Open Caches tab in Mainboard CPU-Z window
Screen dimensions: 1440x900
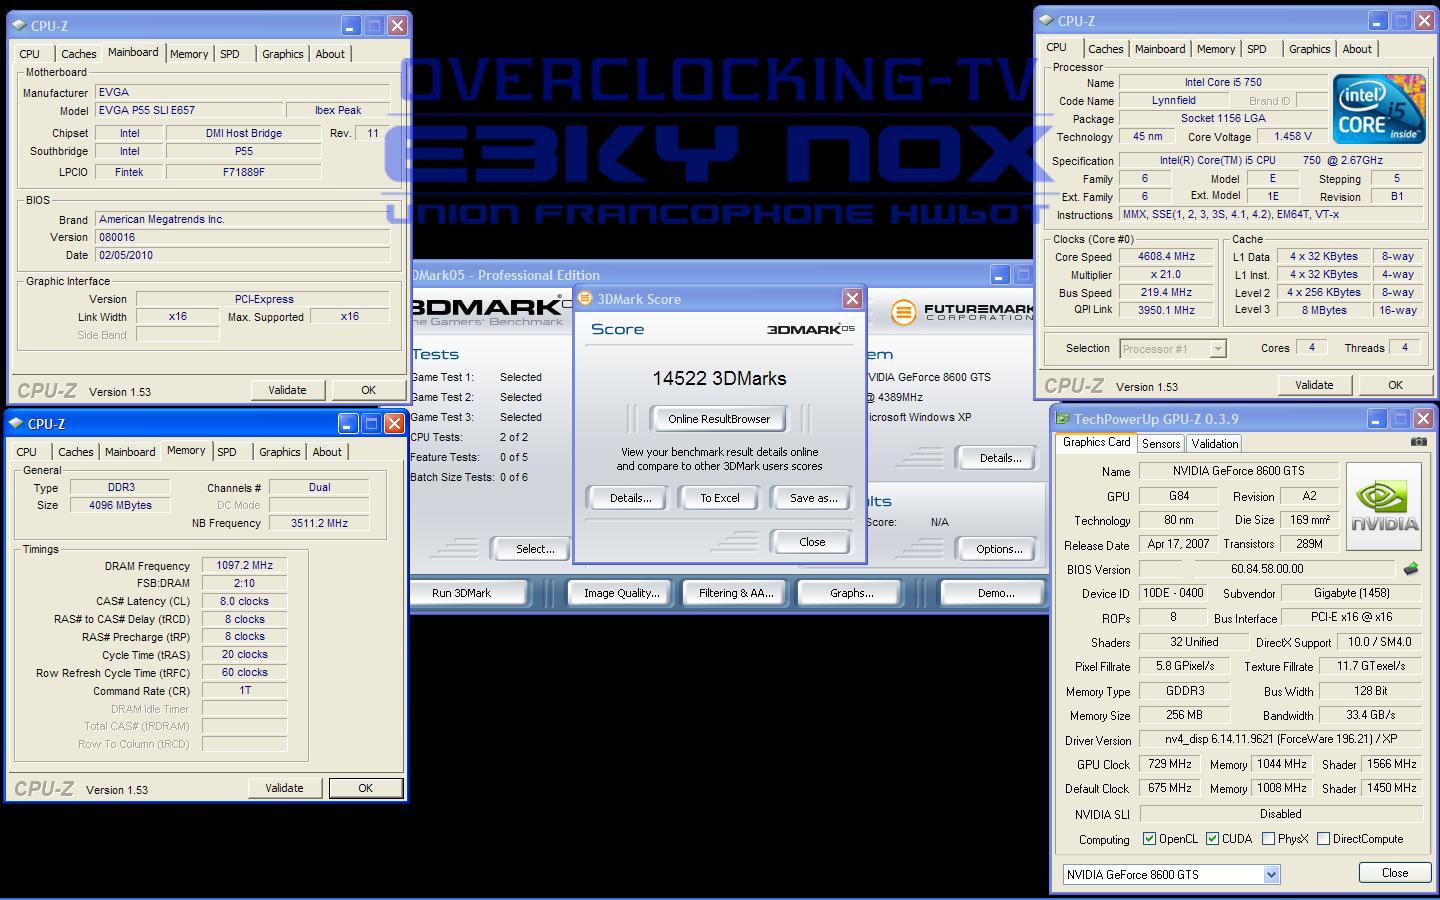click(x=78, y=54)
